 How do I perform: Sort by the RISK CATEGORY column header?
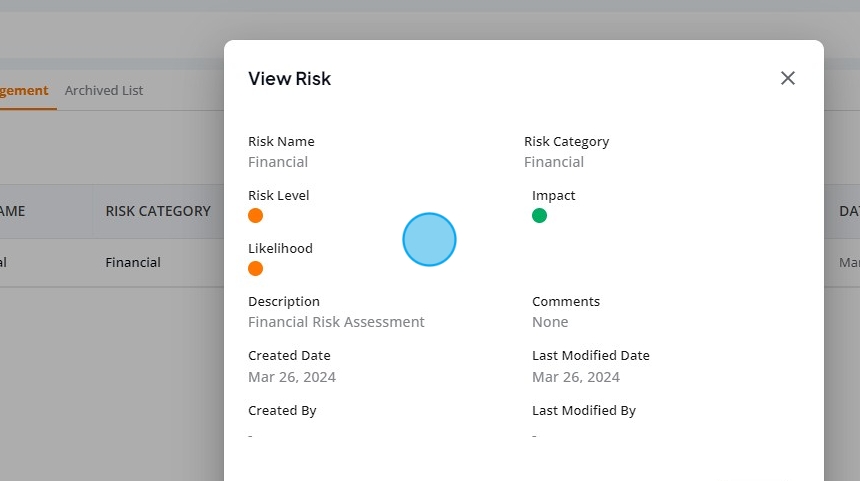(x=158, y=211)
